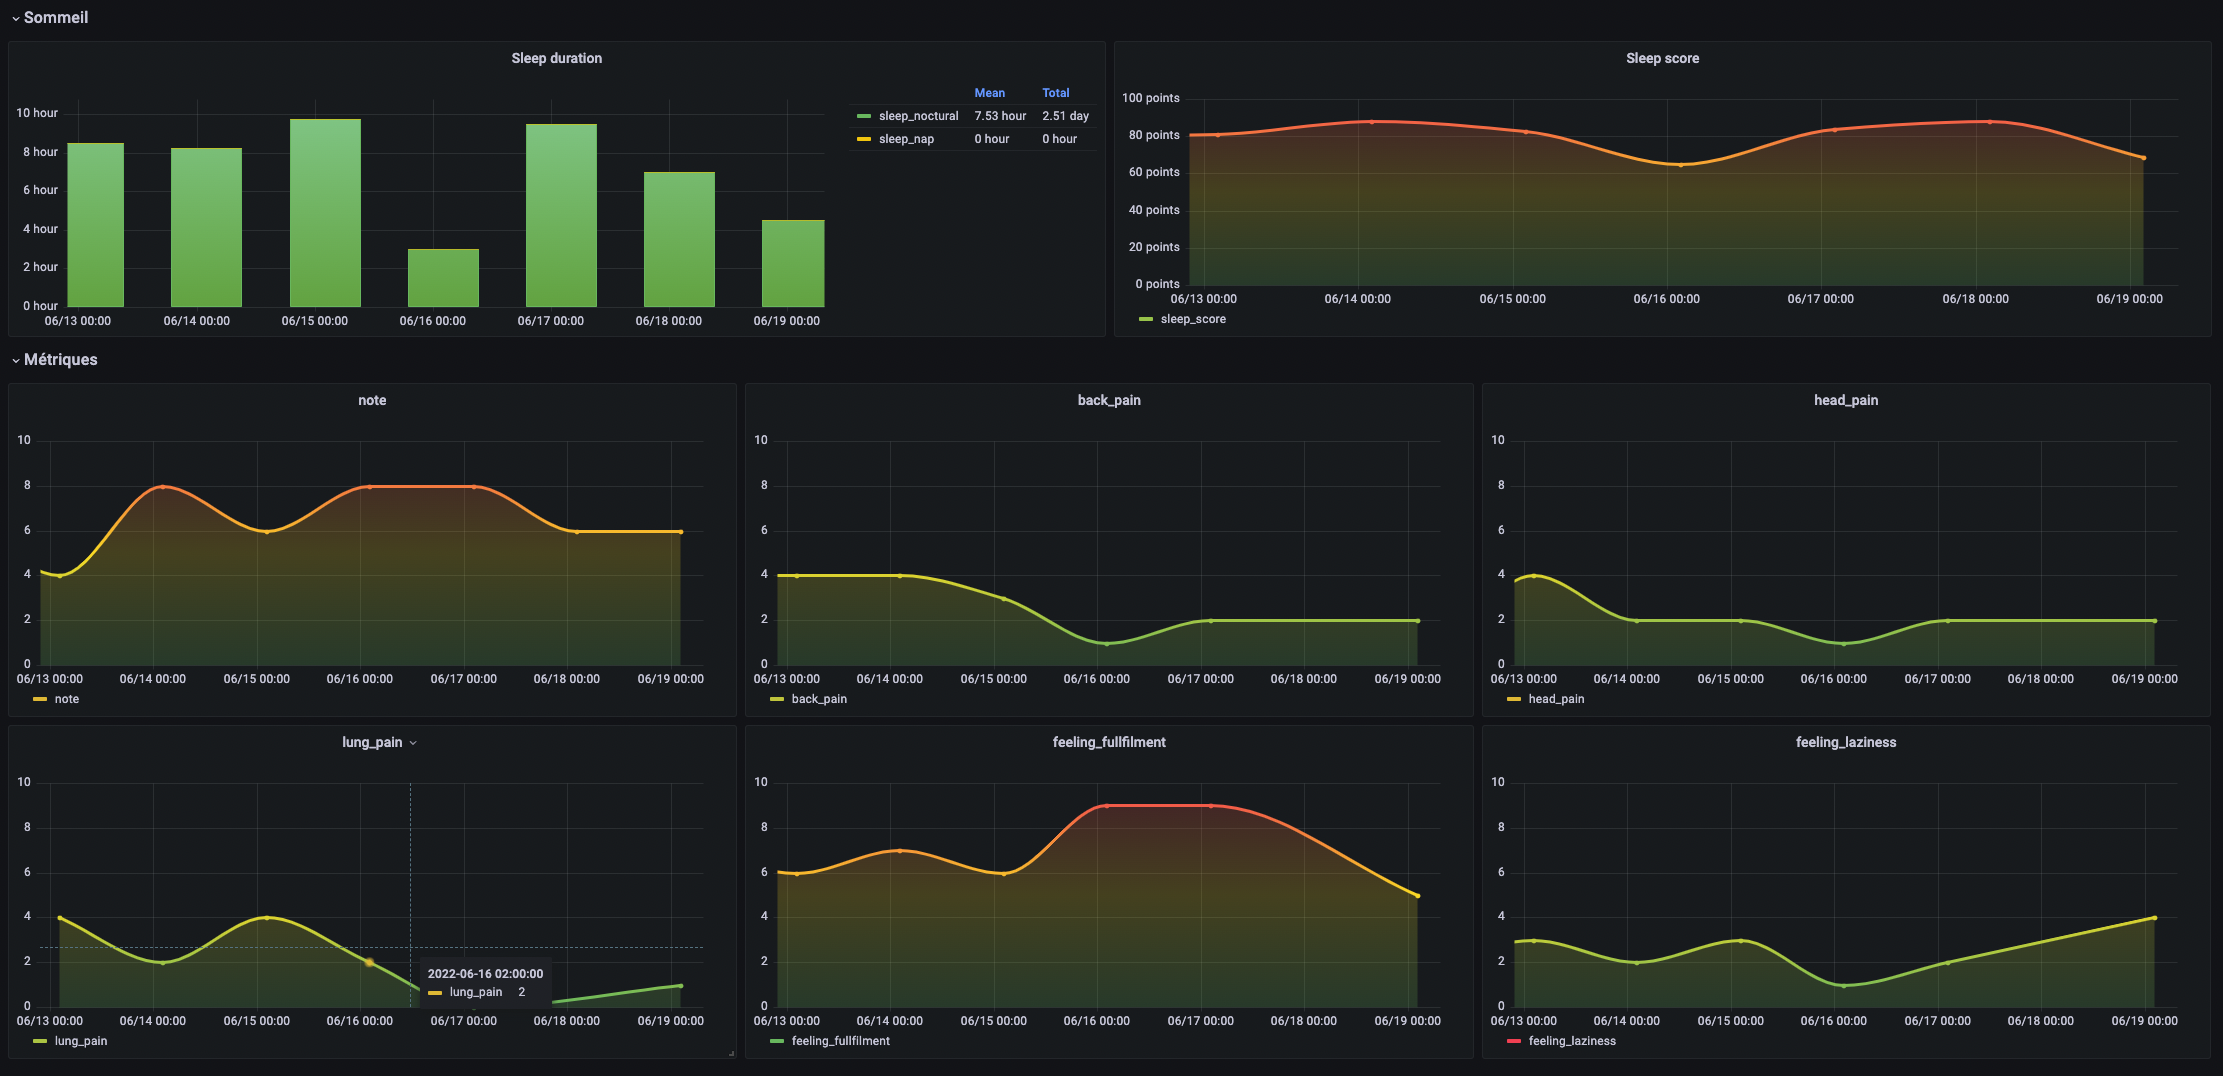This screenshot has width=2223, height=1076.
Task: Open the Sleep duration panel title menu
Action: [557, 58]
